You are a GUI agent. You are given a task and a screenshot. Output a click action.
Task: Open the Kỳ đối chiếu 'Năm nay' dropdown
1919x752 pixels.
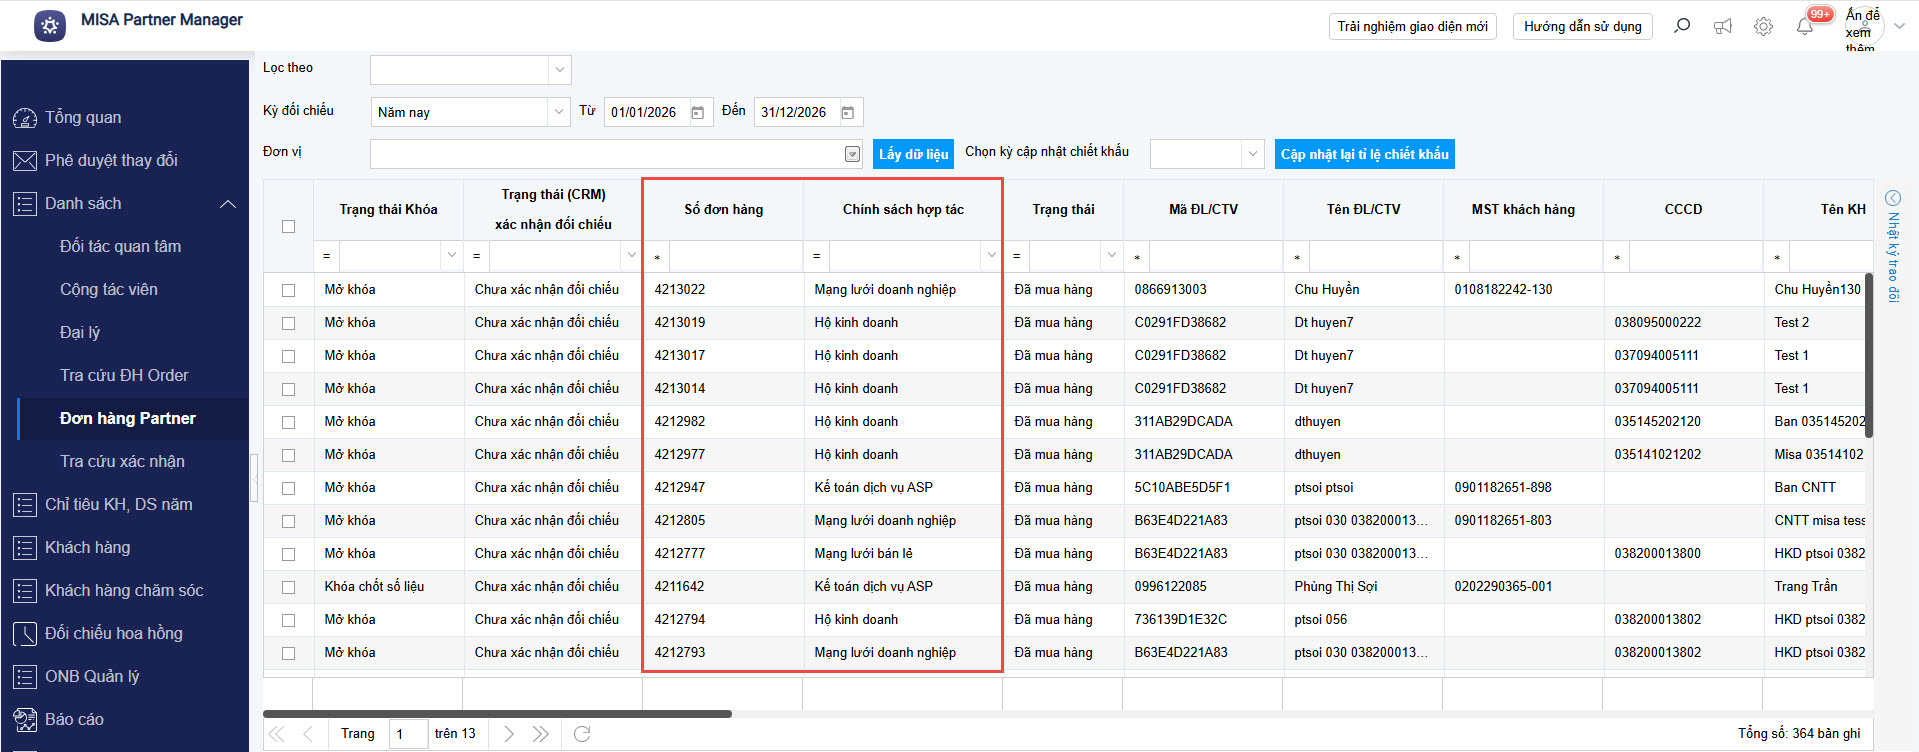coord(559,112)
